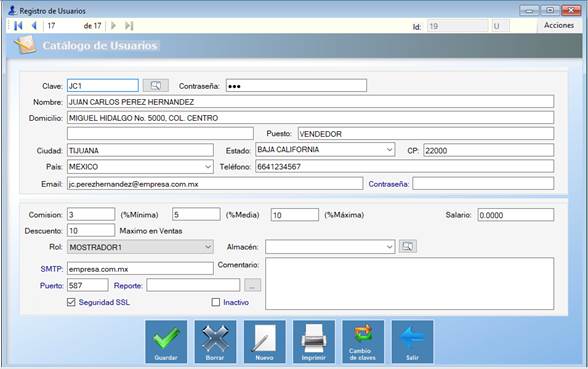588x369 pixels.
Task: Click the SMTP server field
Action: pyautogui.click(x=140, y=268)
